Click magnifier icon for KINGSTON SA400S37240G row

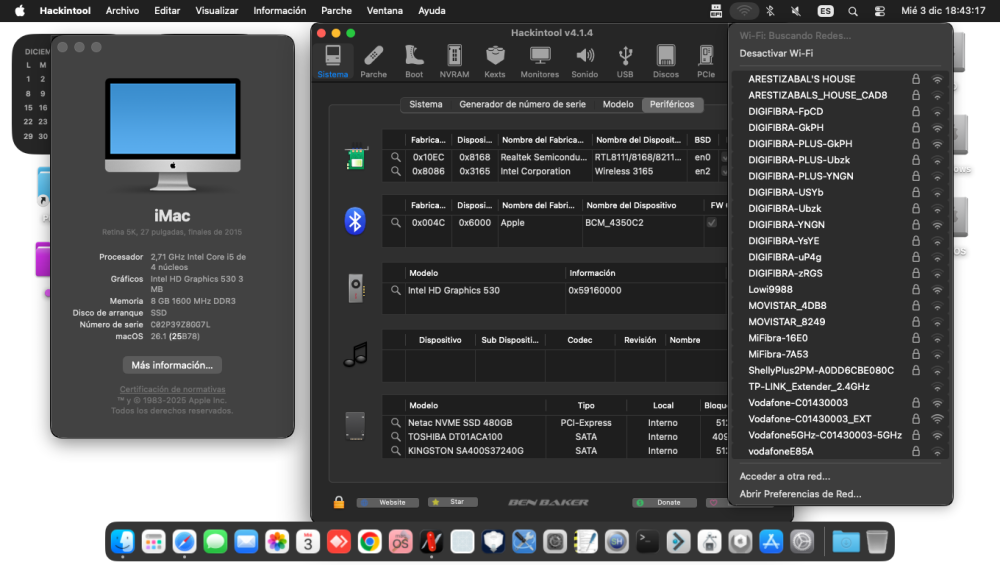point(396,451)
